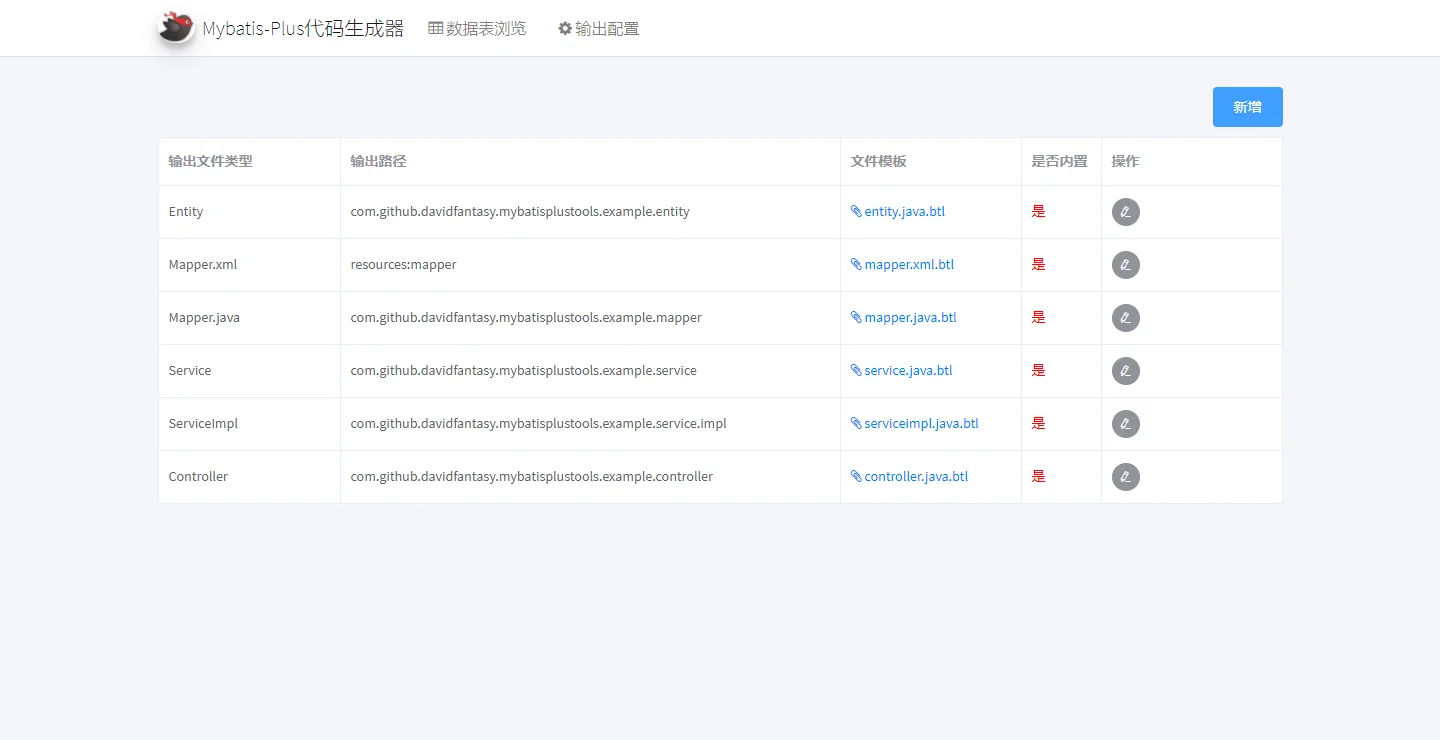Open the mapper.xml.btl template link

click(x=908, y=265)
